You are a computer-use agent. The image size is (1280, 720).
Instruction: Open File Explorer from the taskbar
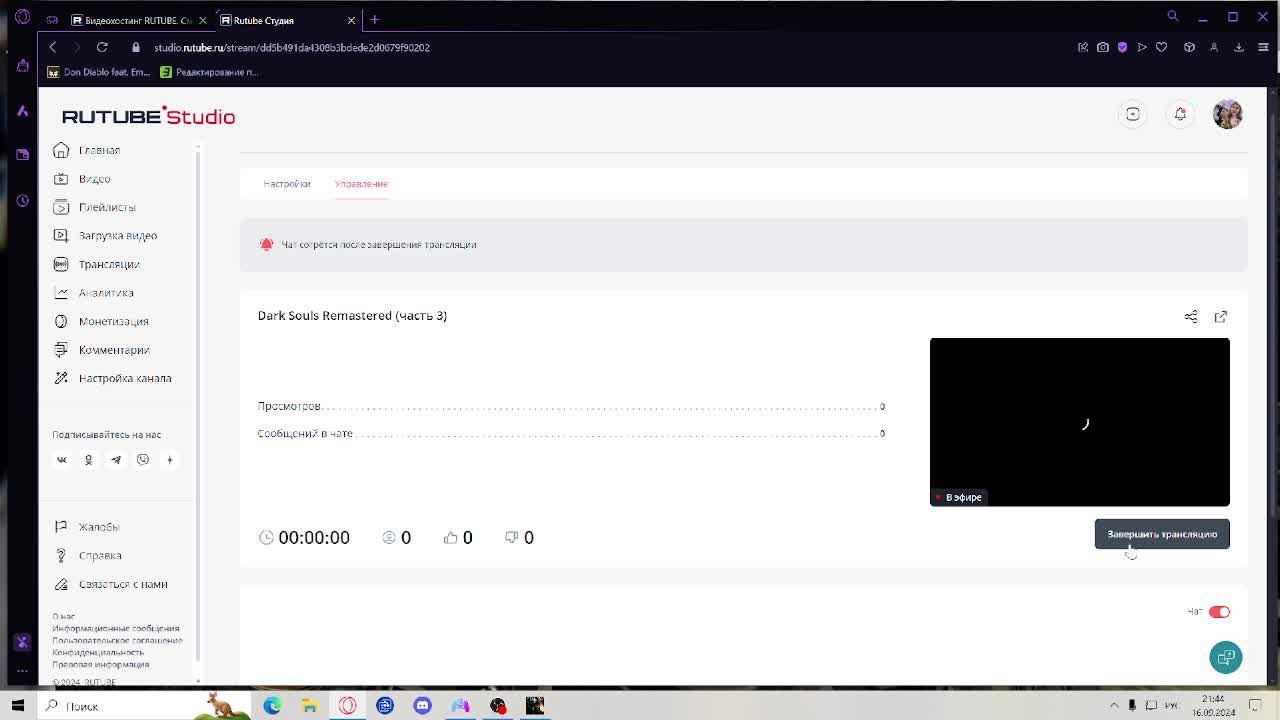pos(310,706)
